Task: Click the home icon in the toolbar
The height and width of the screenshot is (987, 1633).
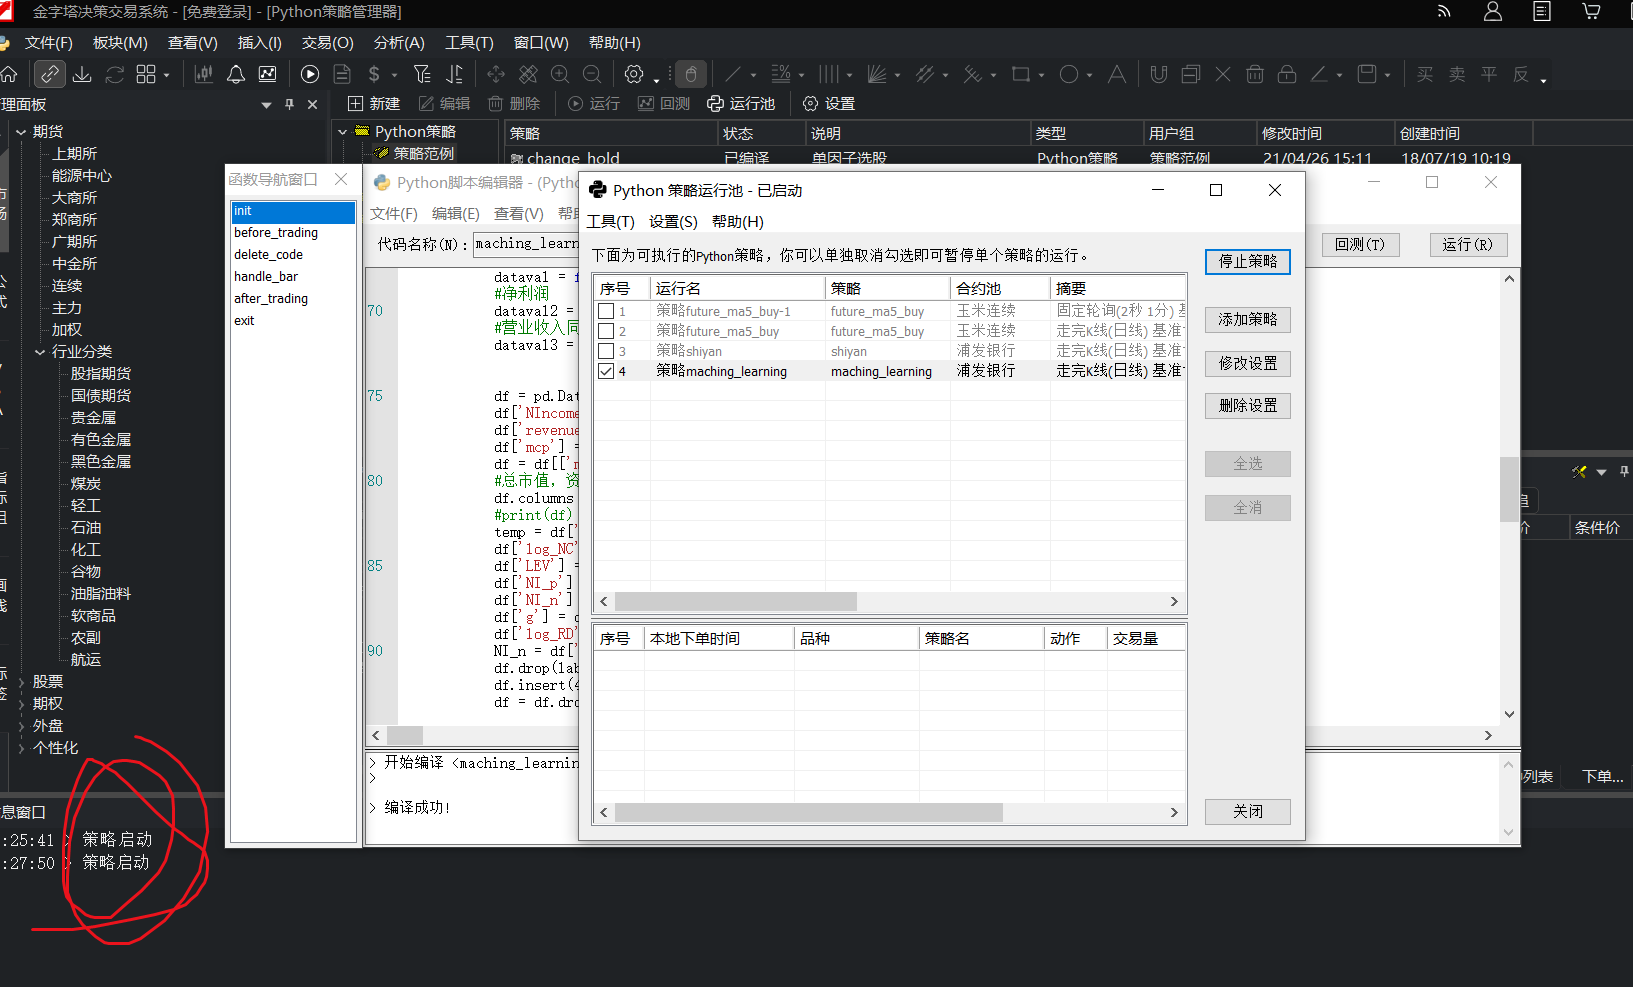Action: pos(9,74)
